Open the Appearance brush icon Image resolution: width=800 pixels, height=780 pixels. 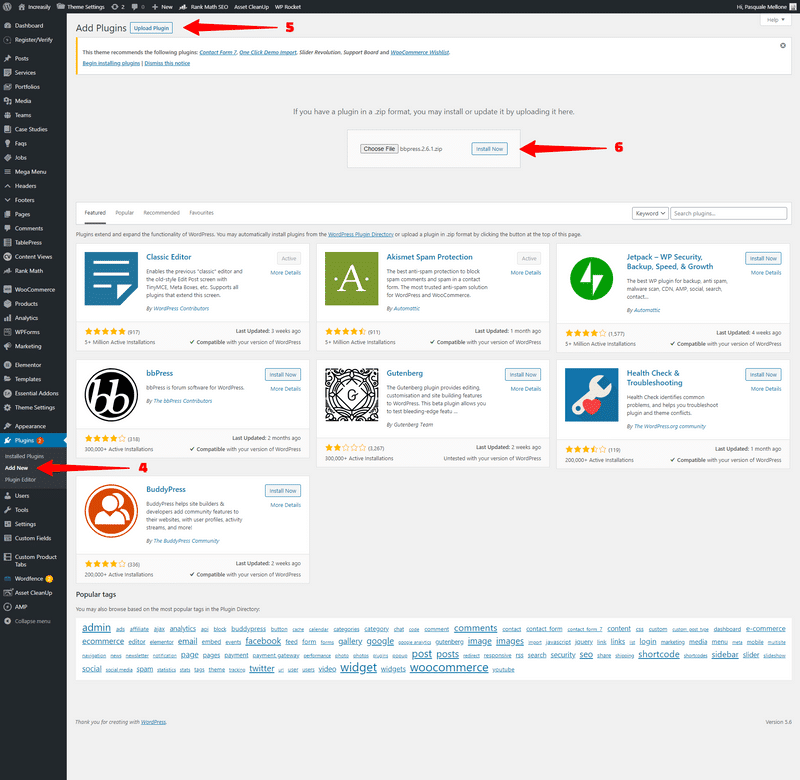7,426
